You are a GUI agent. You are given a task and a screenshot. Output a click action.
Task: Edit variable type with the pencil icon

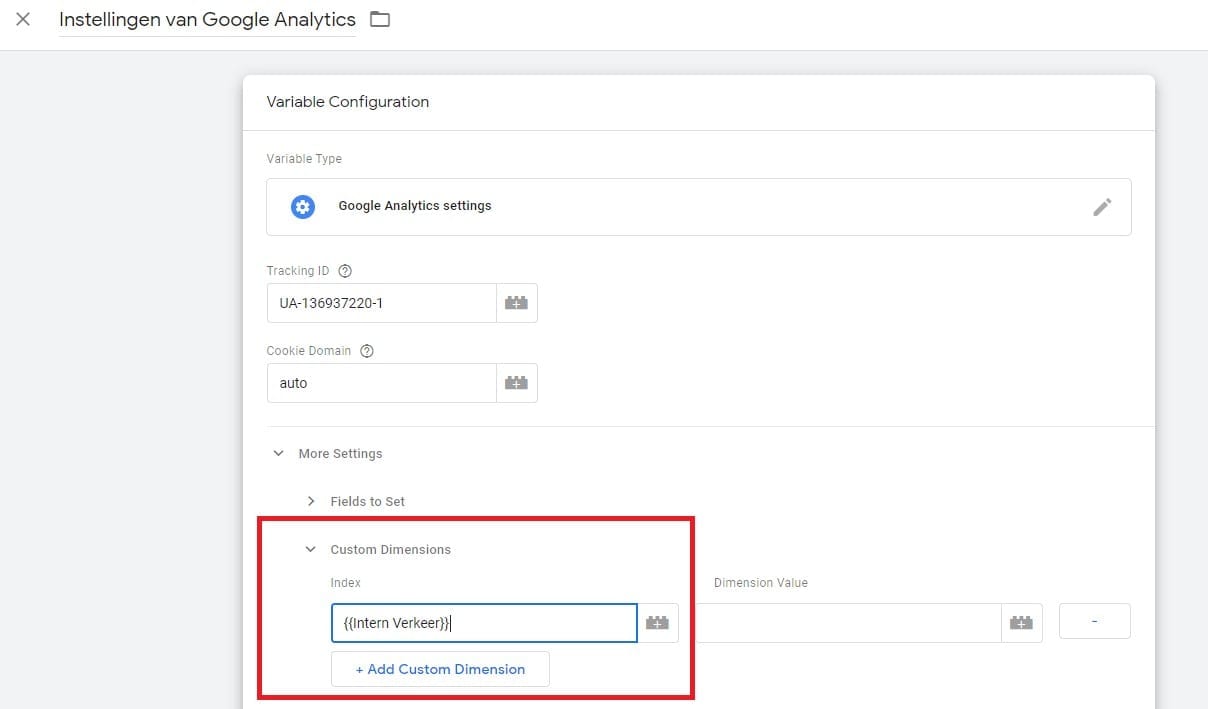[x=1102, y=207]
